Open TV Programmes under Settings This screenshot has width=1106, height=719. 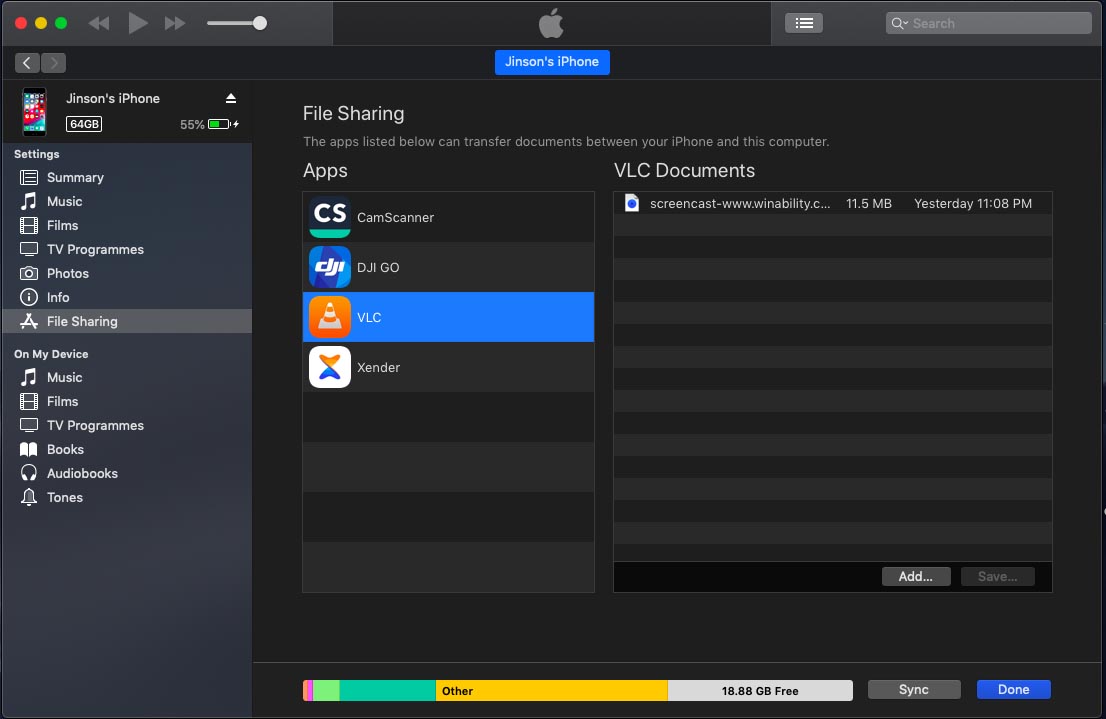[127, 249]
